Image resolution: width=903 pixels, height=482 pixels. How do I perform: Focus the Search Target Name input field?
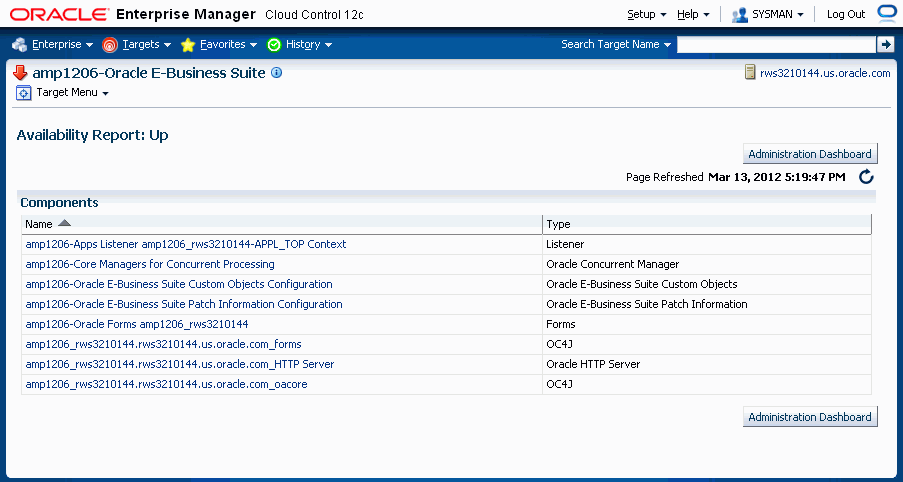click(x=776, y=44)
